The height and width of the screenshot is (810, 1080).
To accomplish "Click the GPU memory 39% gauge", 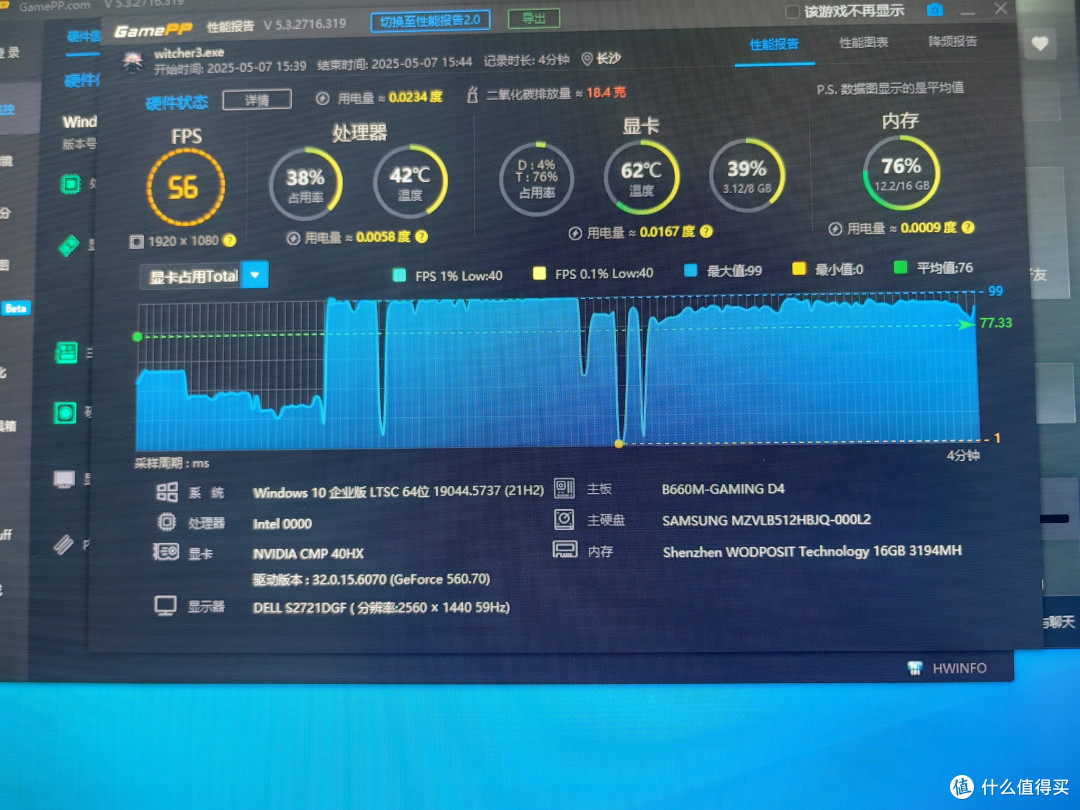I will (x=747, y=175).
